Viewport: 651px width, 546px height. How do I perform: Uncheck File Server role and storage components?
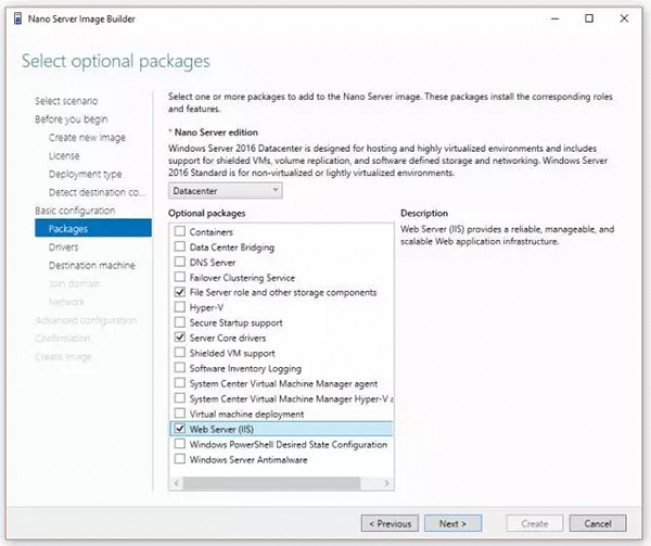[180, 292]
